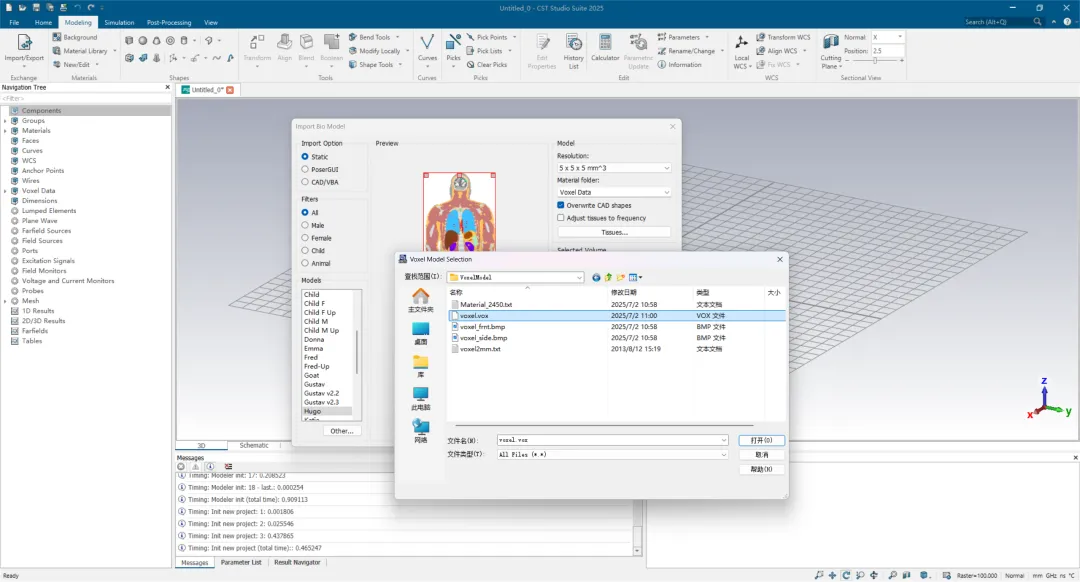Click the home folder shortcut in file dialog

(x=420, y=300)
